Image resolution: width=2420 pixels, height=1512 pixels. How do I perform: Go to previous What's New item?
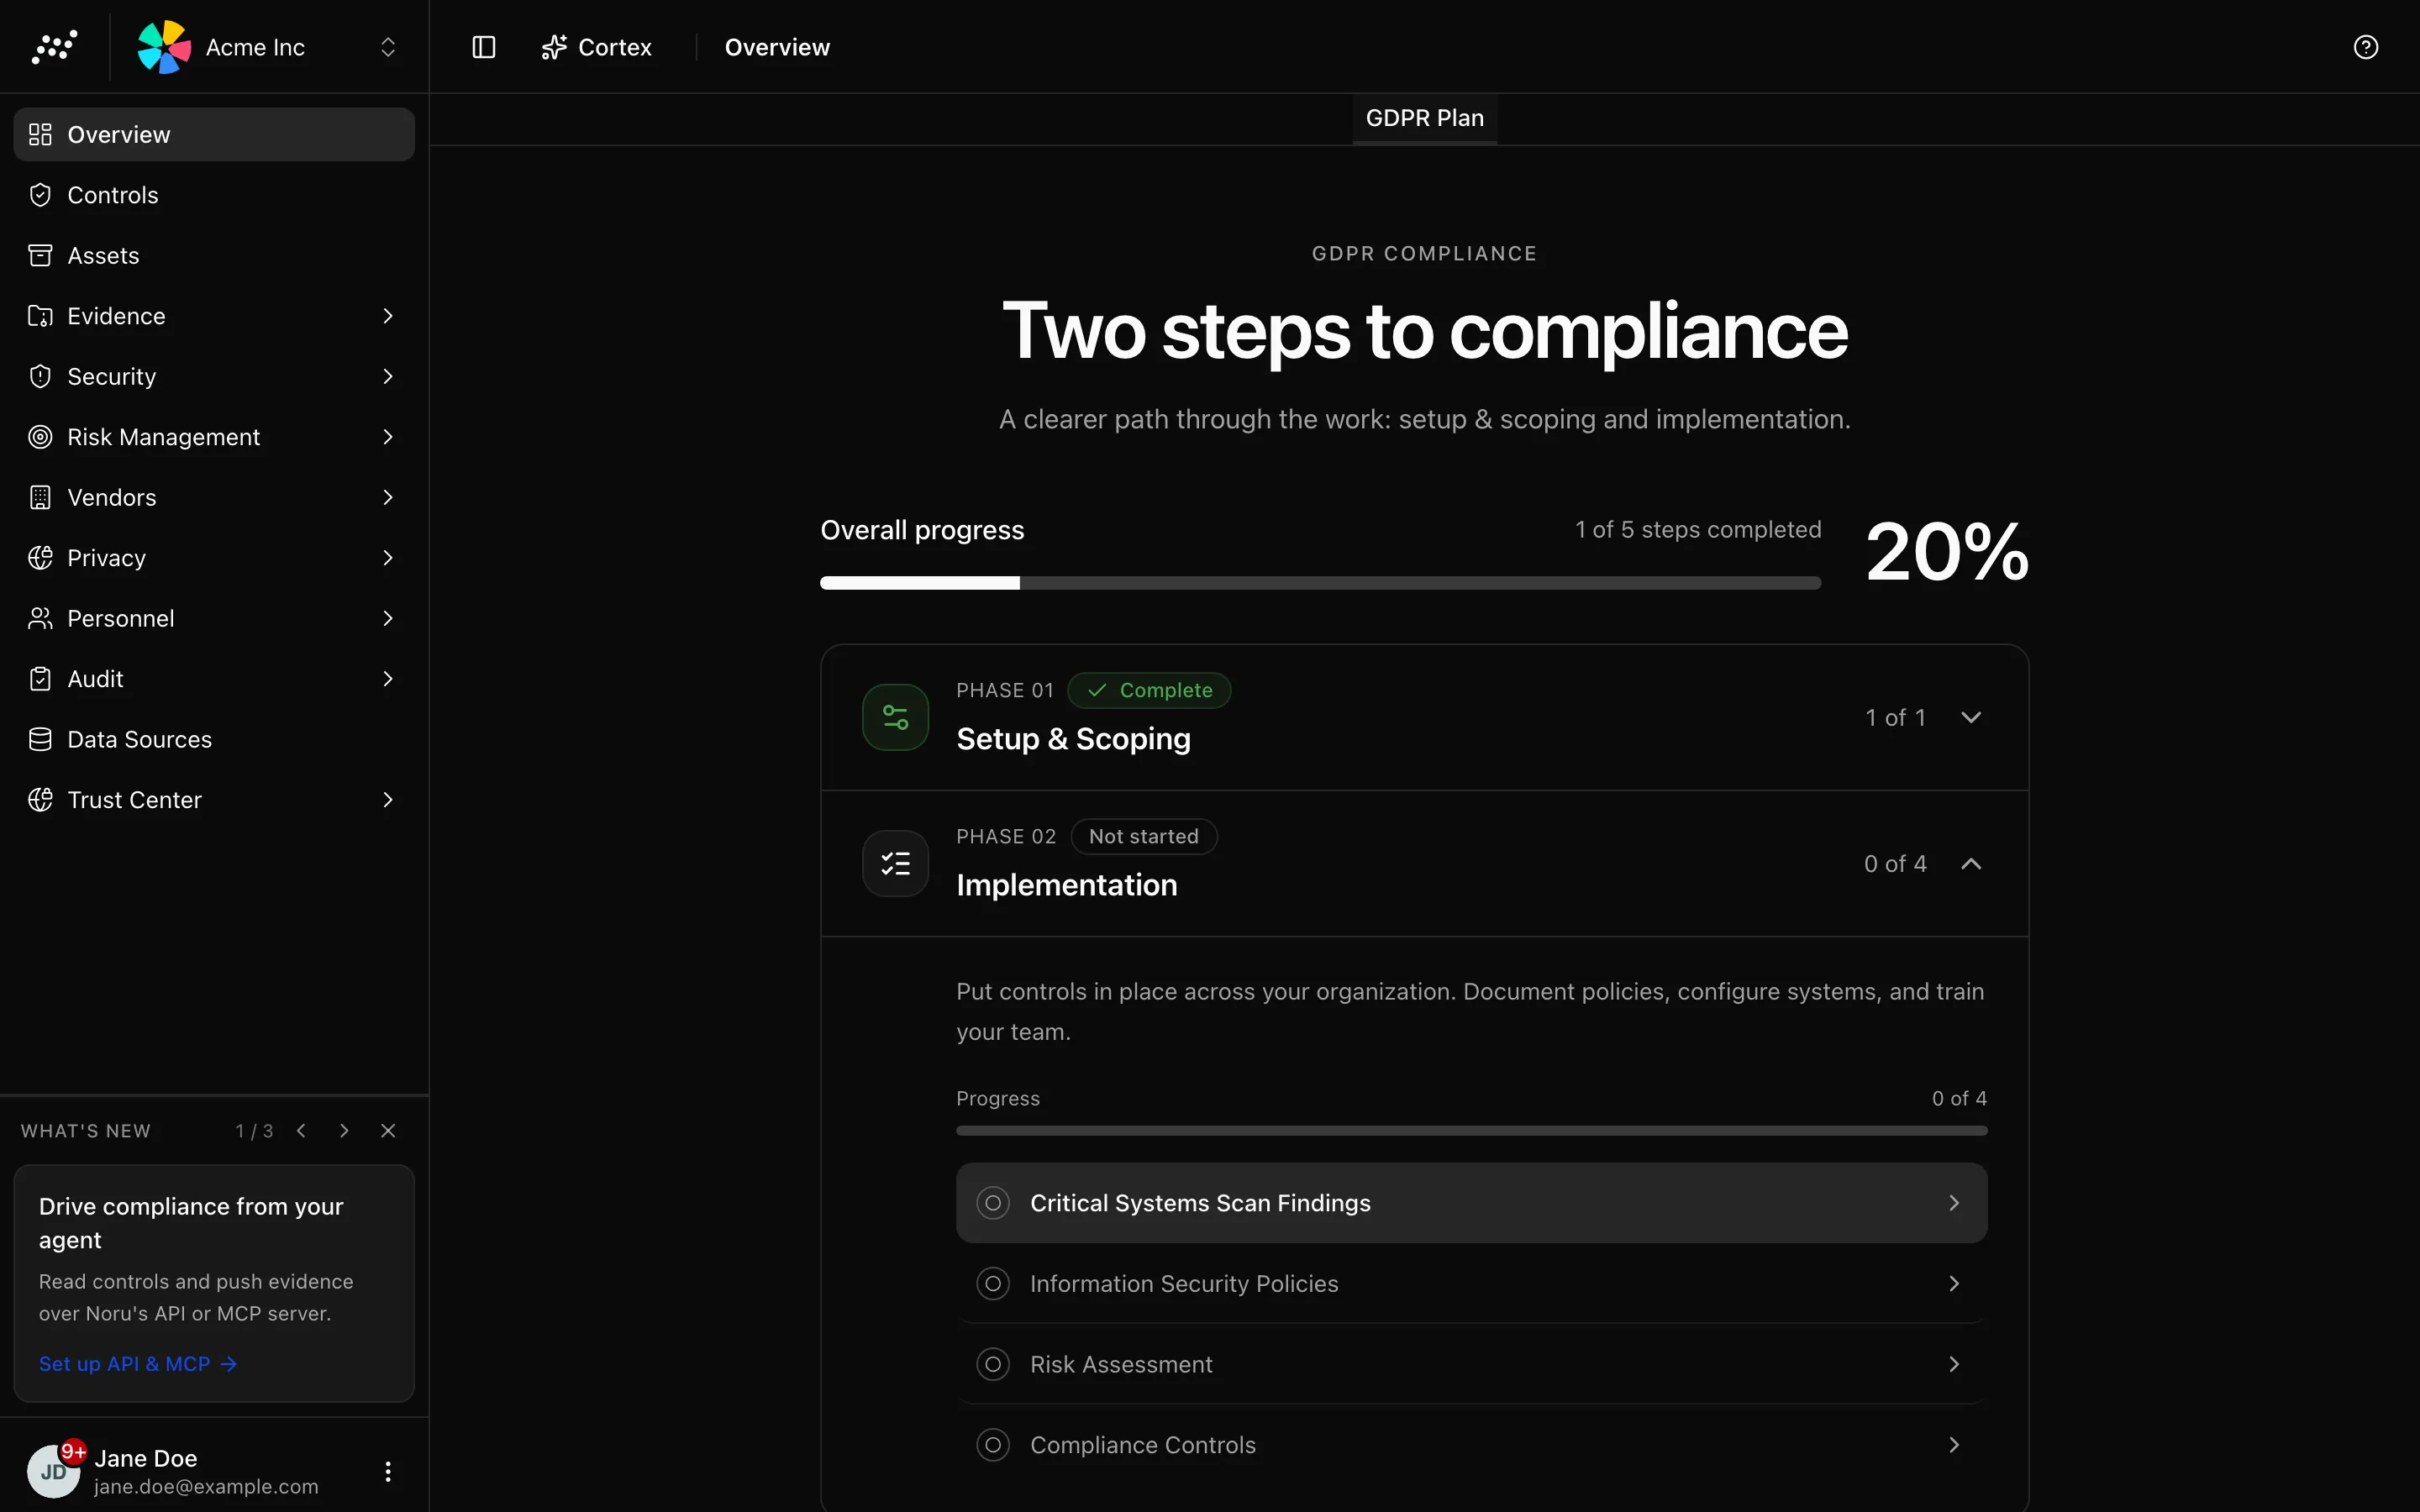click(x=301, y=1130)
